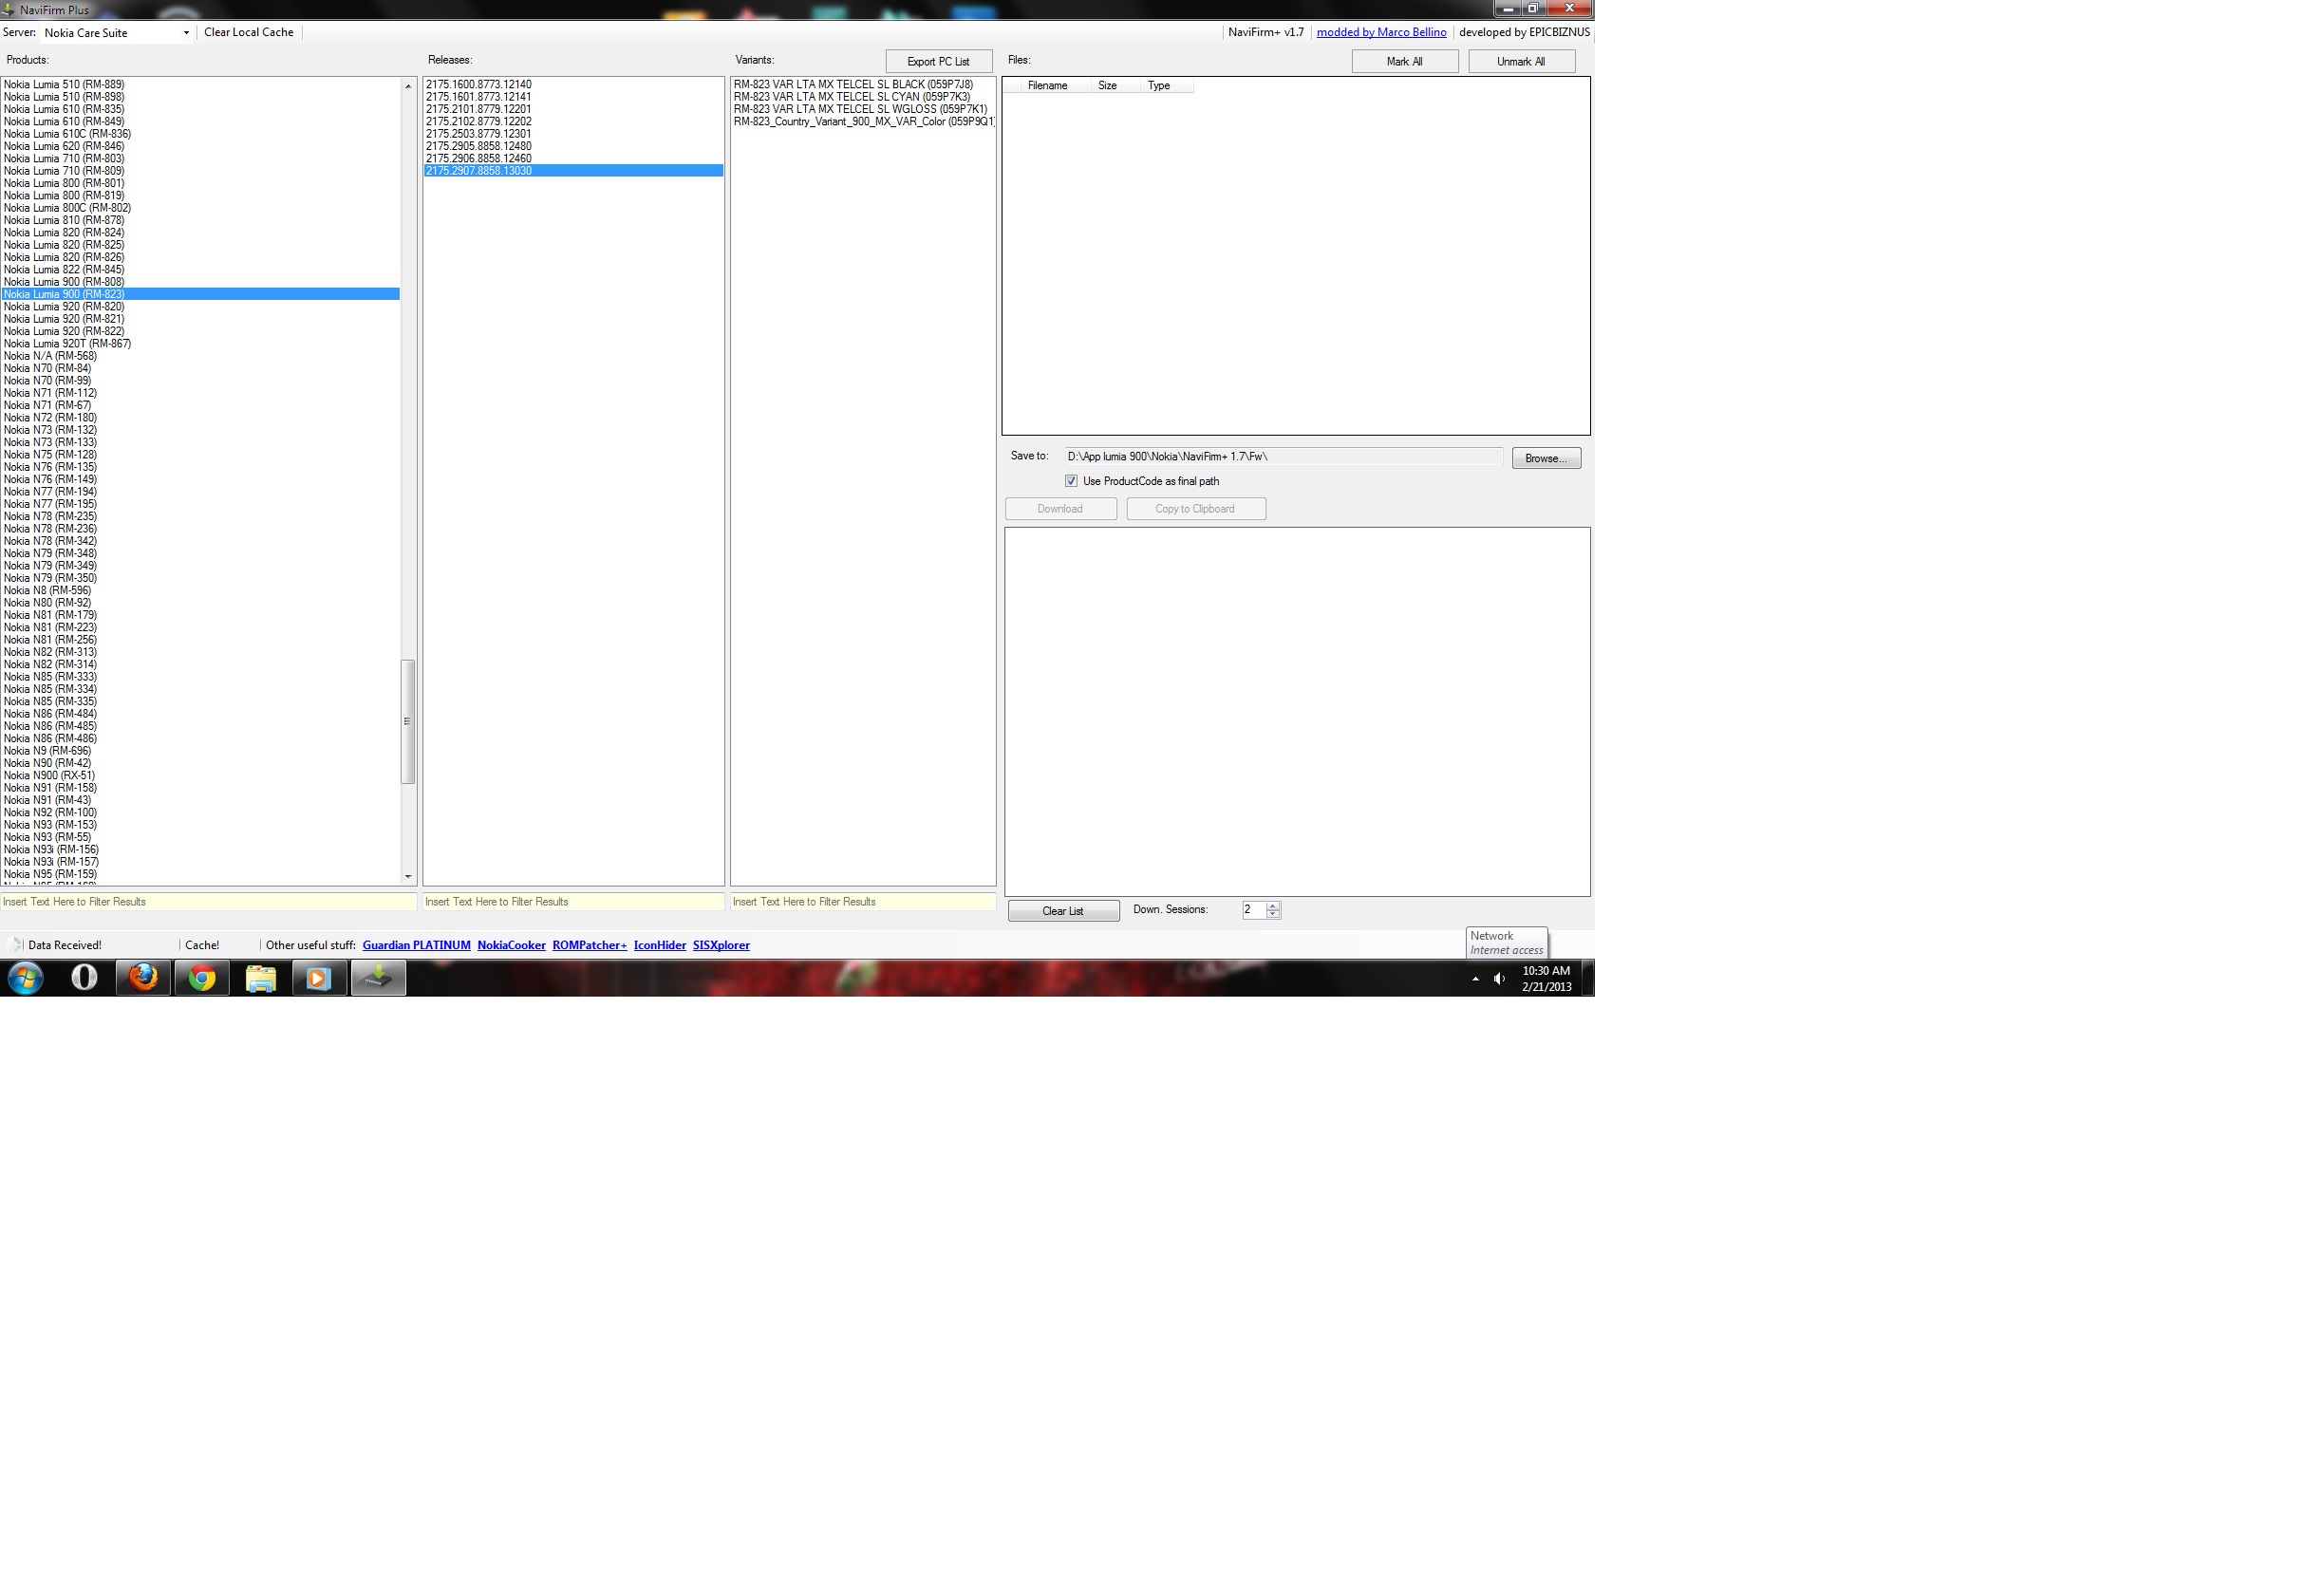
Task: Click the Show desktop strip by clock
Action: point(1587,977)
